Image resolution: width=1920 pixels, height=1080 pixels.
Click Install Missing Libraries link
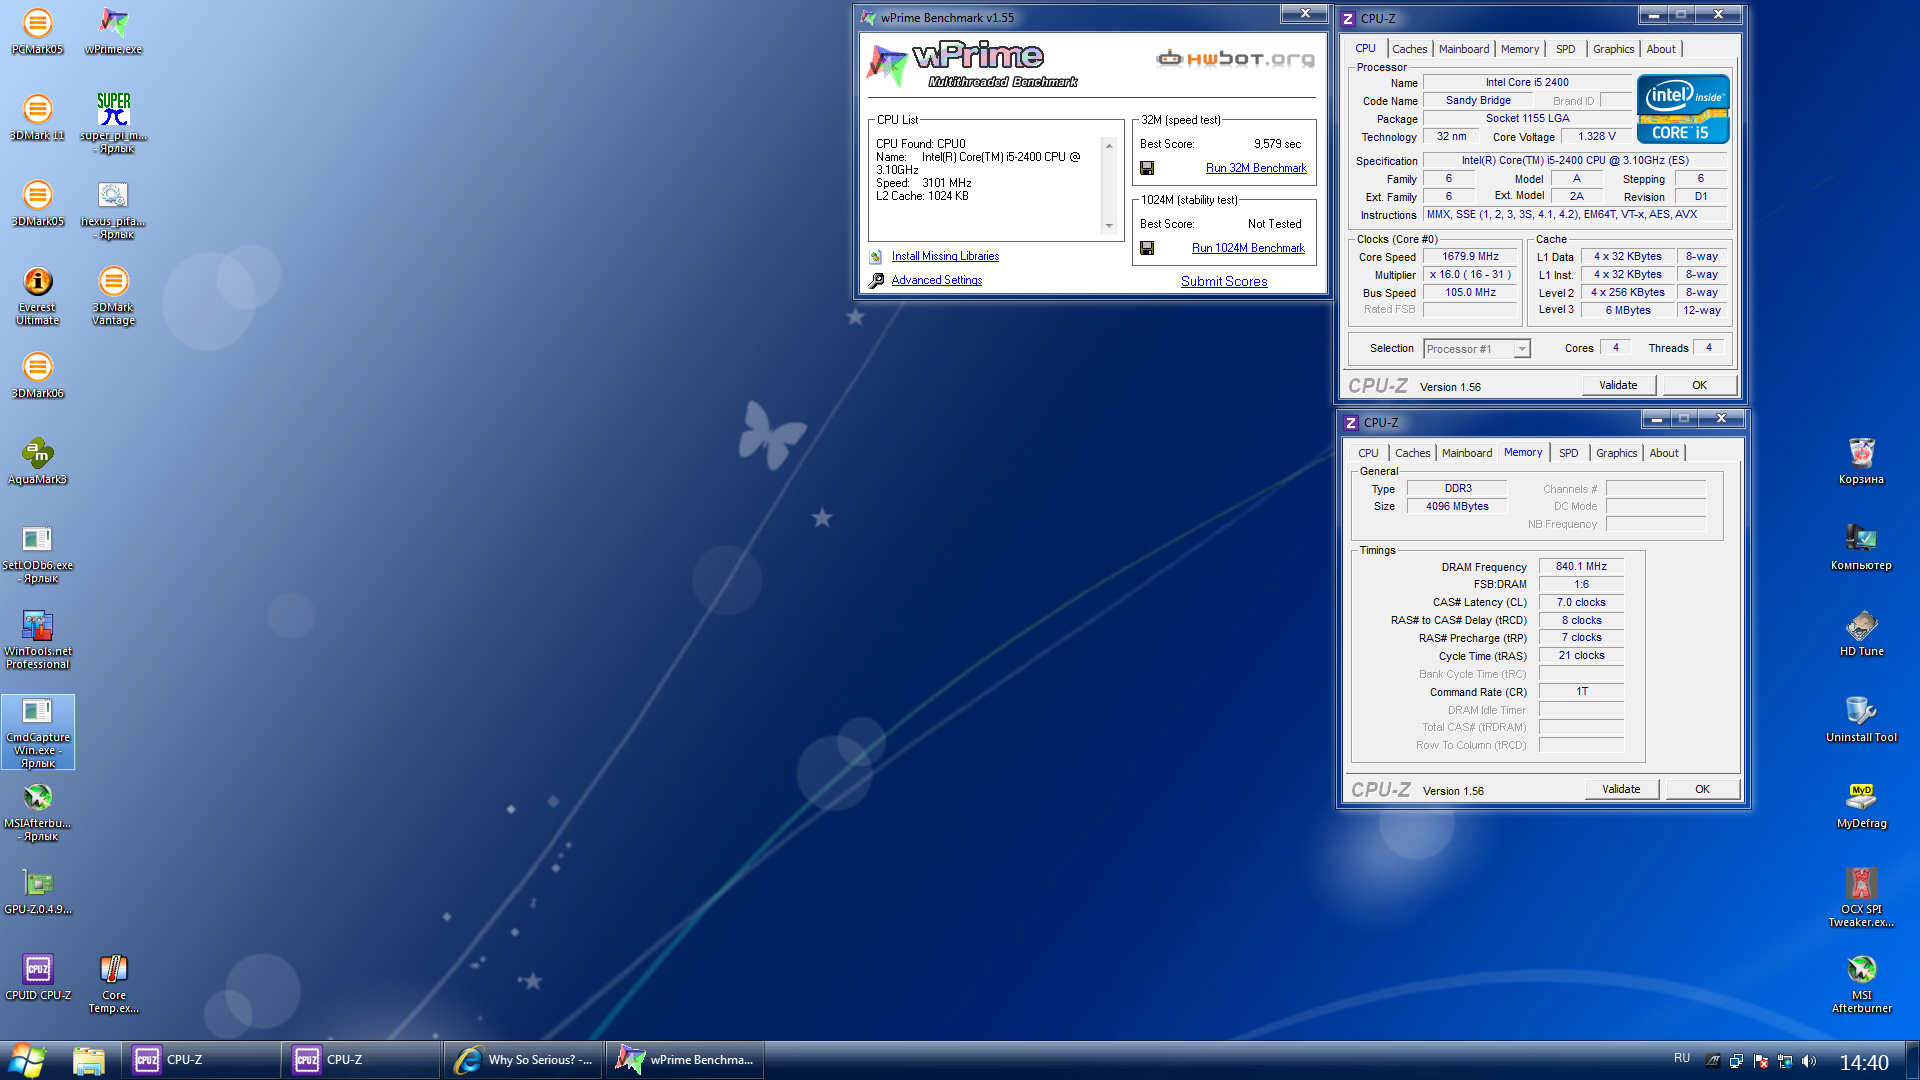[x=945, y=256]
